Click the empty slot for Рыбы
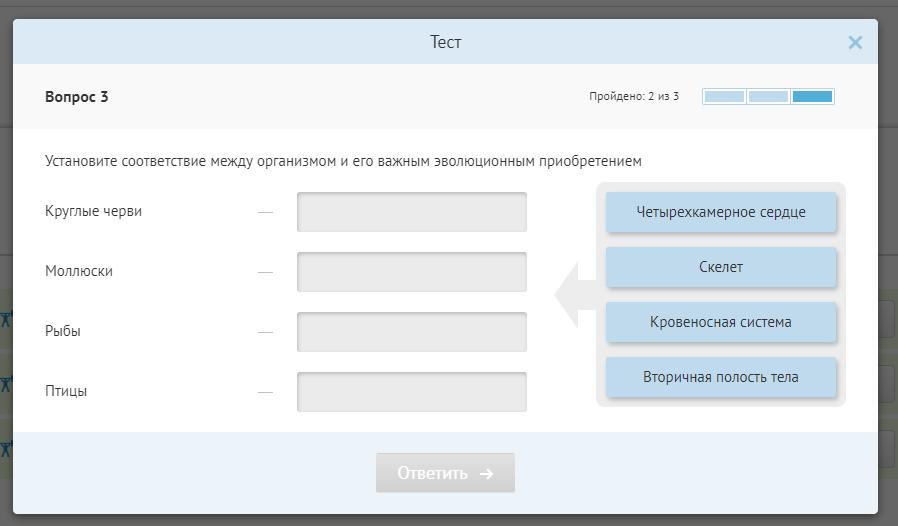The width and height of the screenshot is (898, 526). [x=412, y=332]
